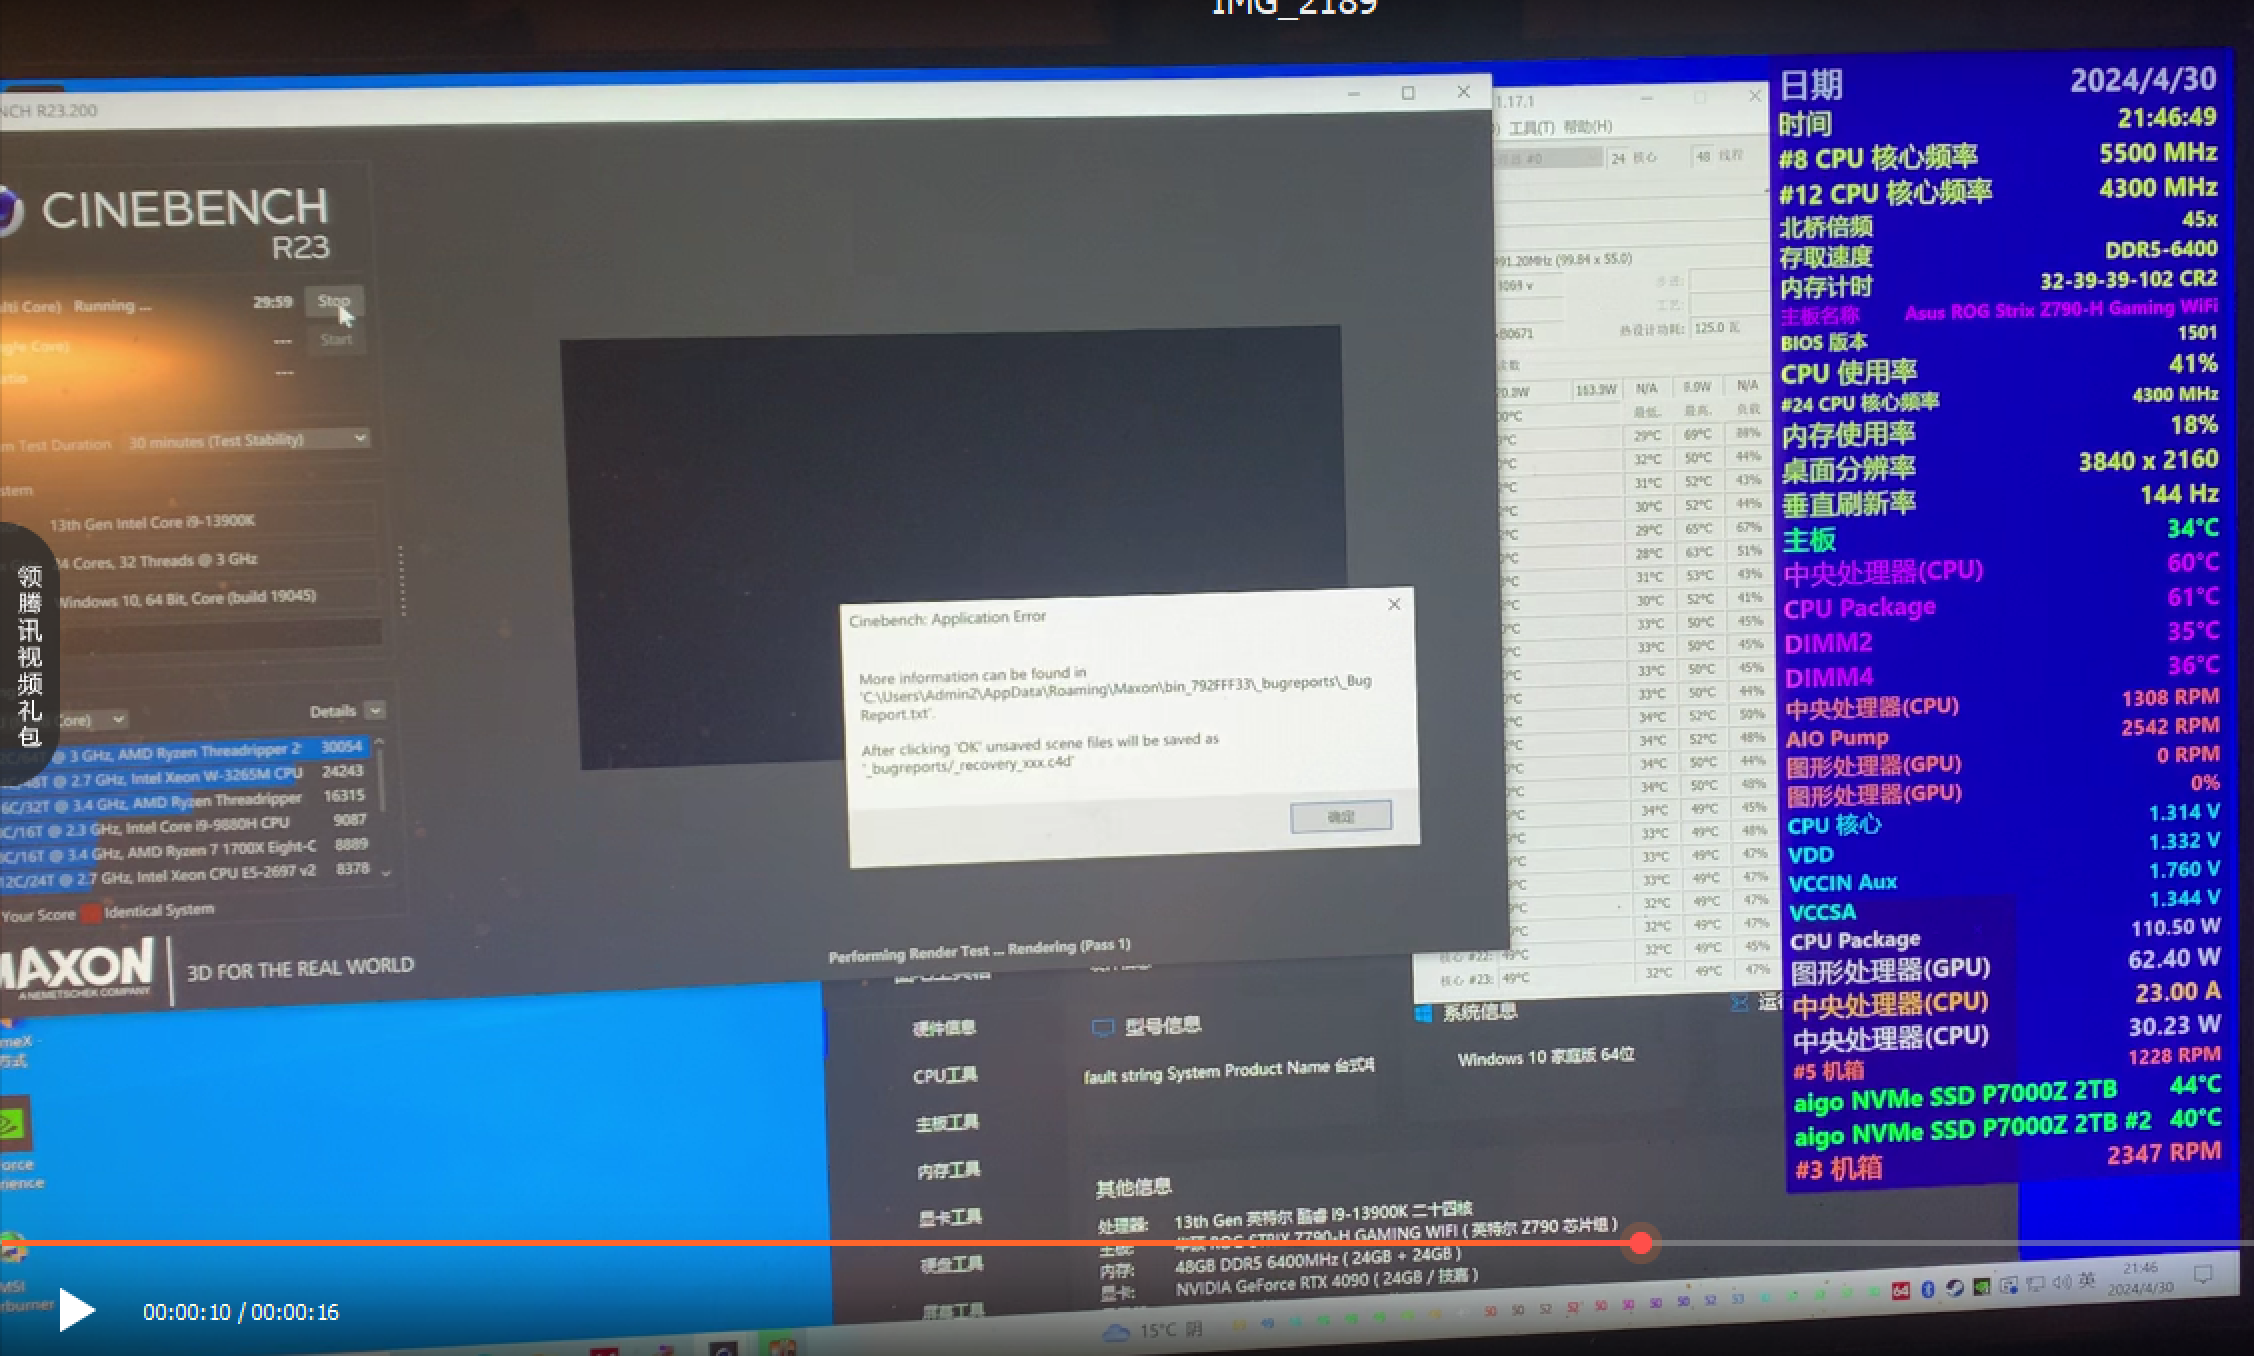Open the 30 minutes Test Stability dropdown
Screen dimensions: 2254x1356
[x=246, y=439]
